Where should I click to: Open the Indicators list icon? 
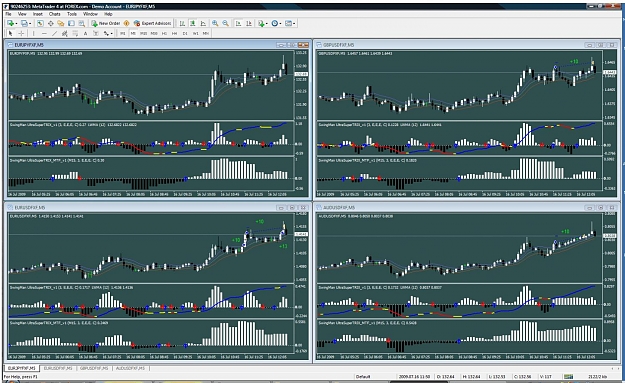[261, 24]
